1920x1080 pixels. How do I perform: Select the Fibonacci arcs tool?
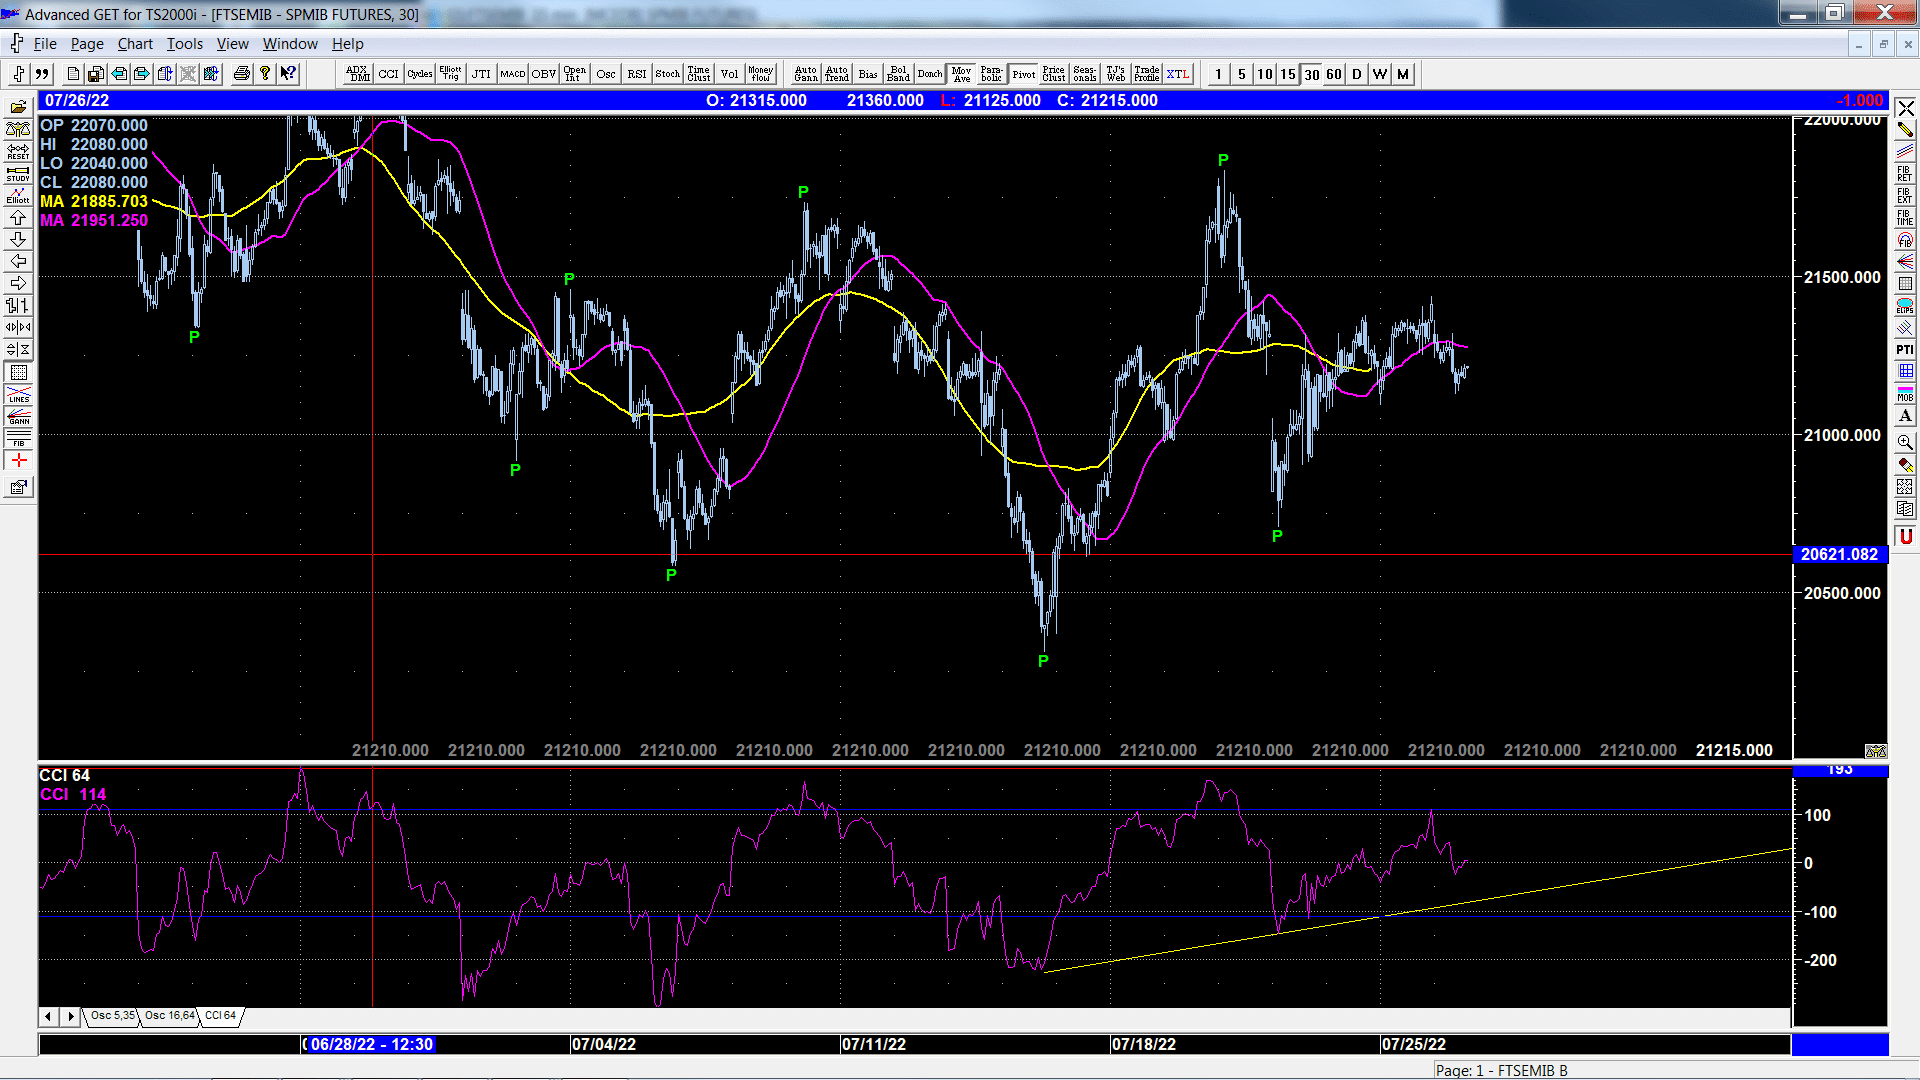pyautogui.click(x=1905, y=240)
